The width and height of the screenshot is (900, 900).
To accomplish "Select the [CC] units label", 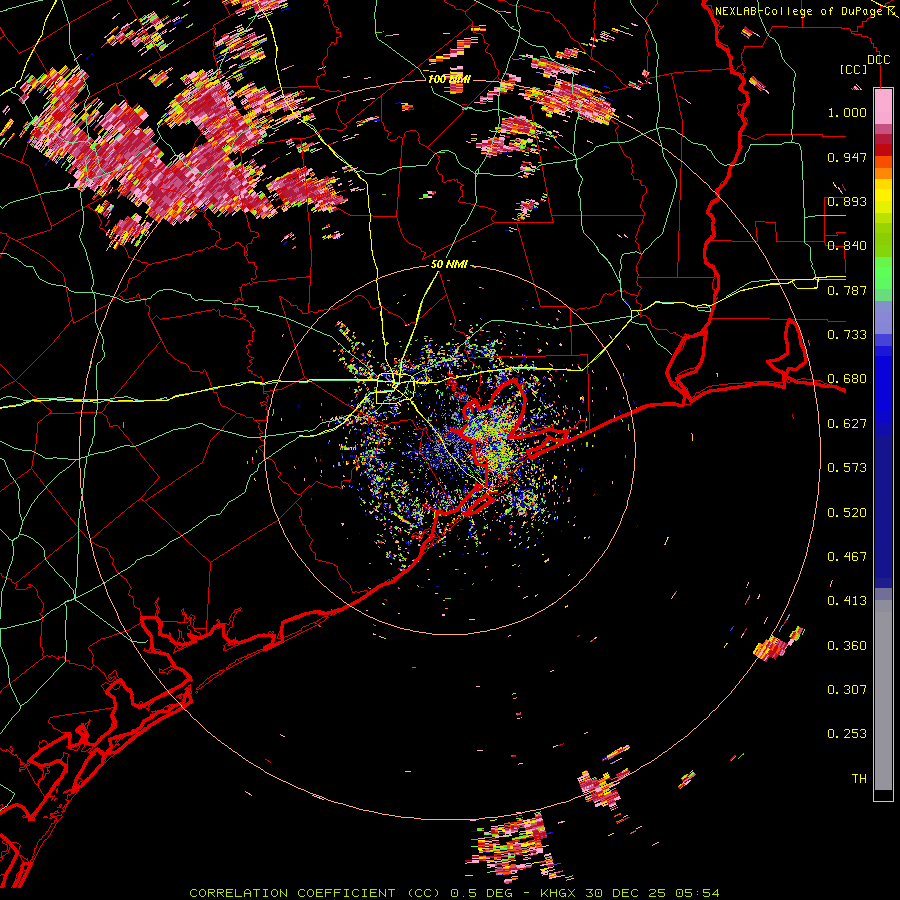I will 854,69.
